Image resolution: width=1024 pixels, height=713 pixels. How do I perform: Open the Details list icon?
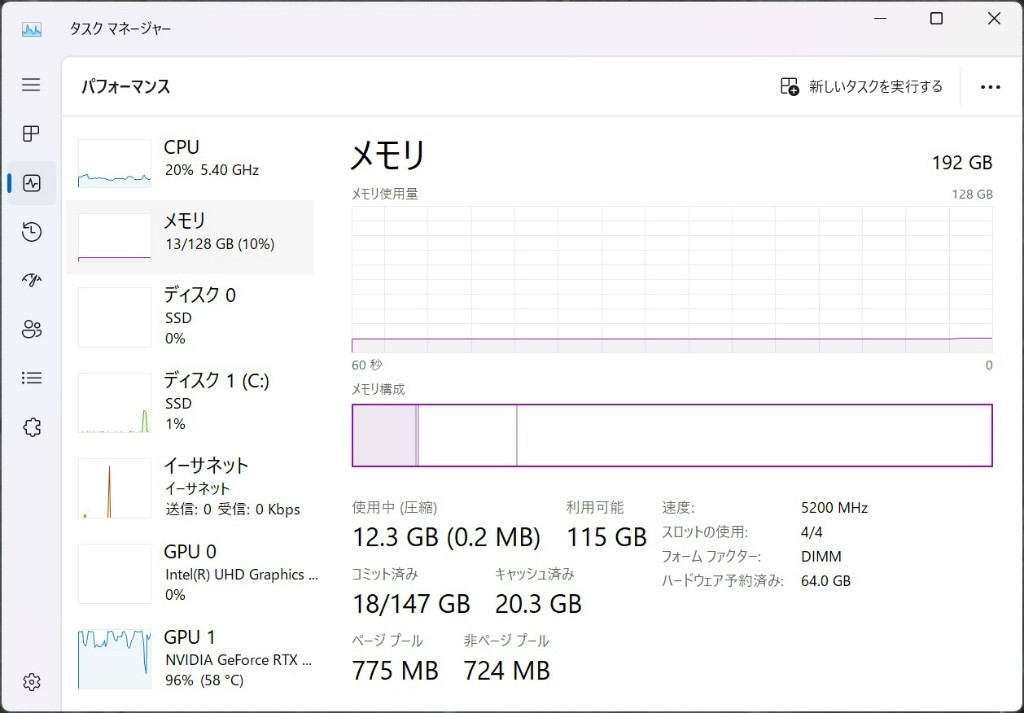coord(31,378)
